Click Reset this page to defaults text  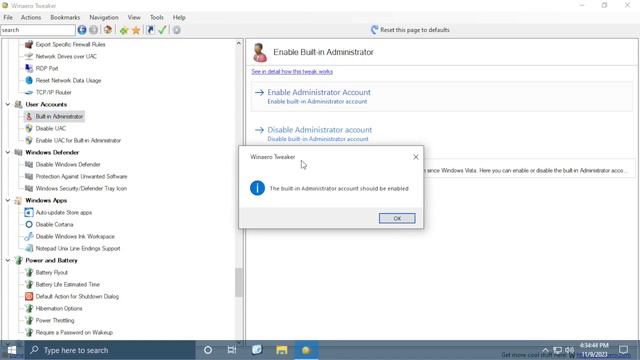(415, 30)
